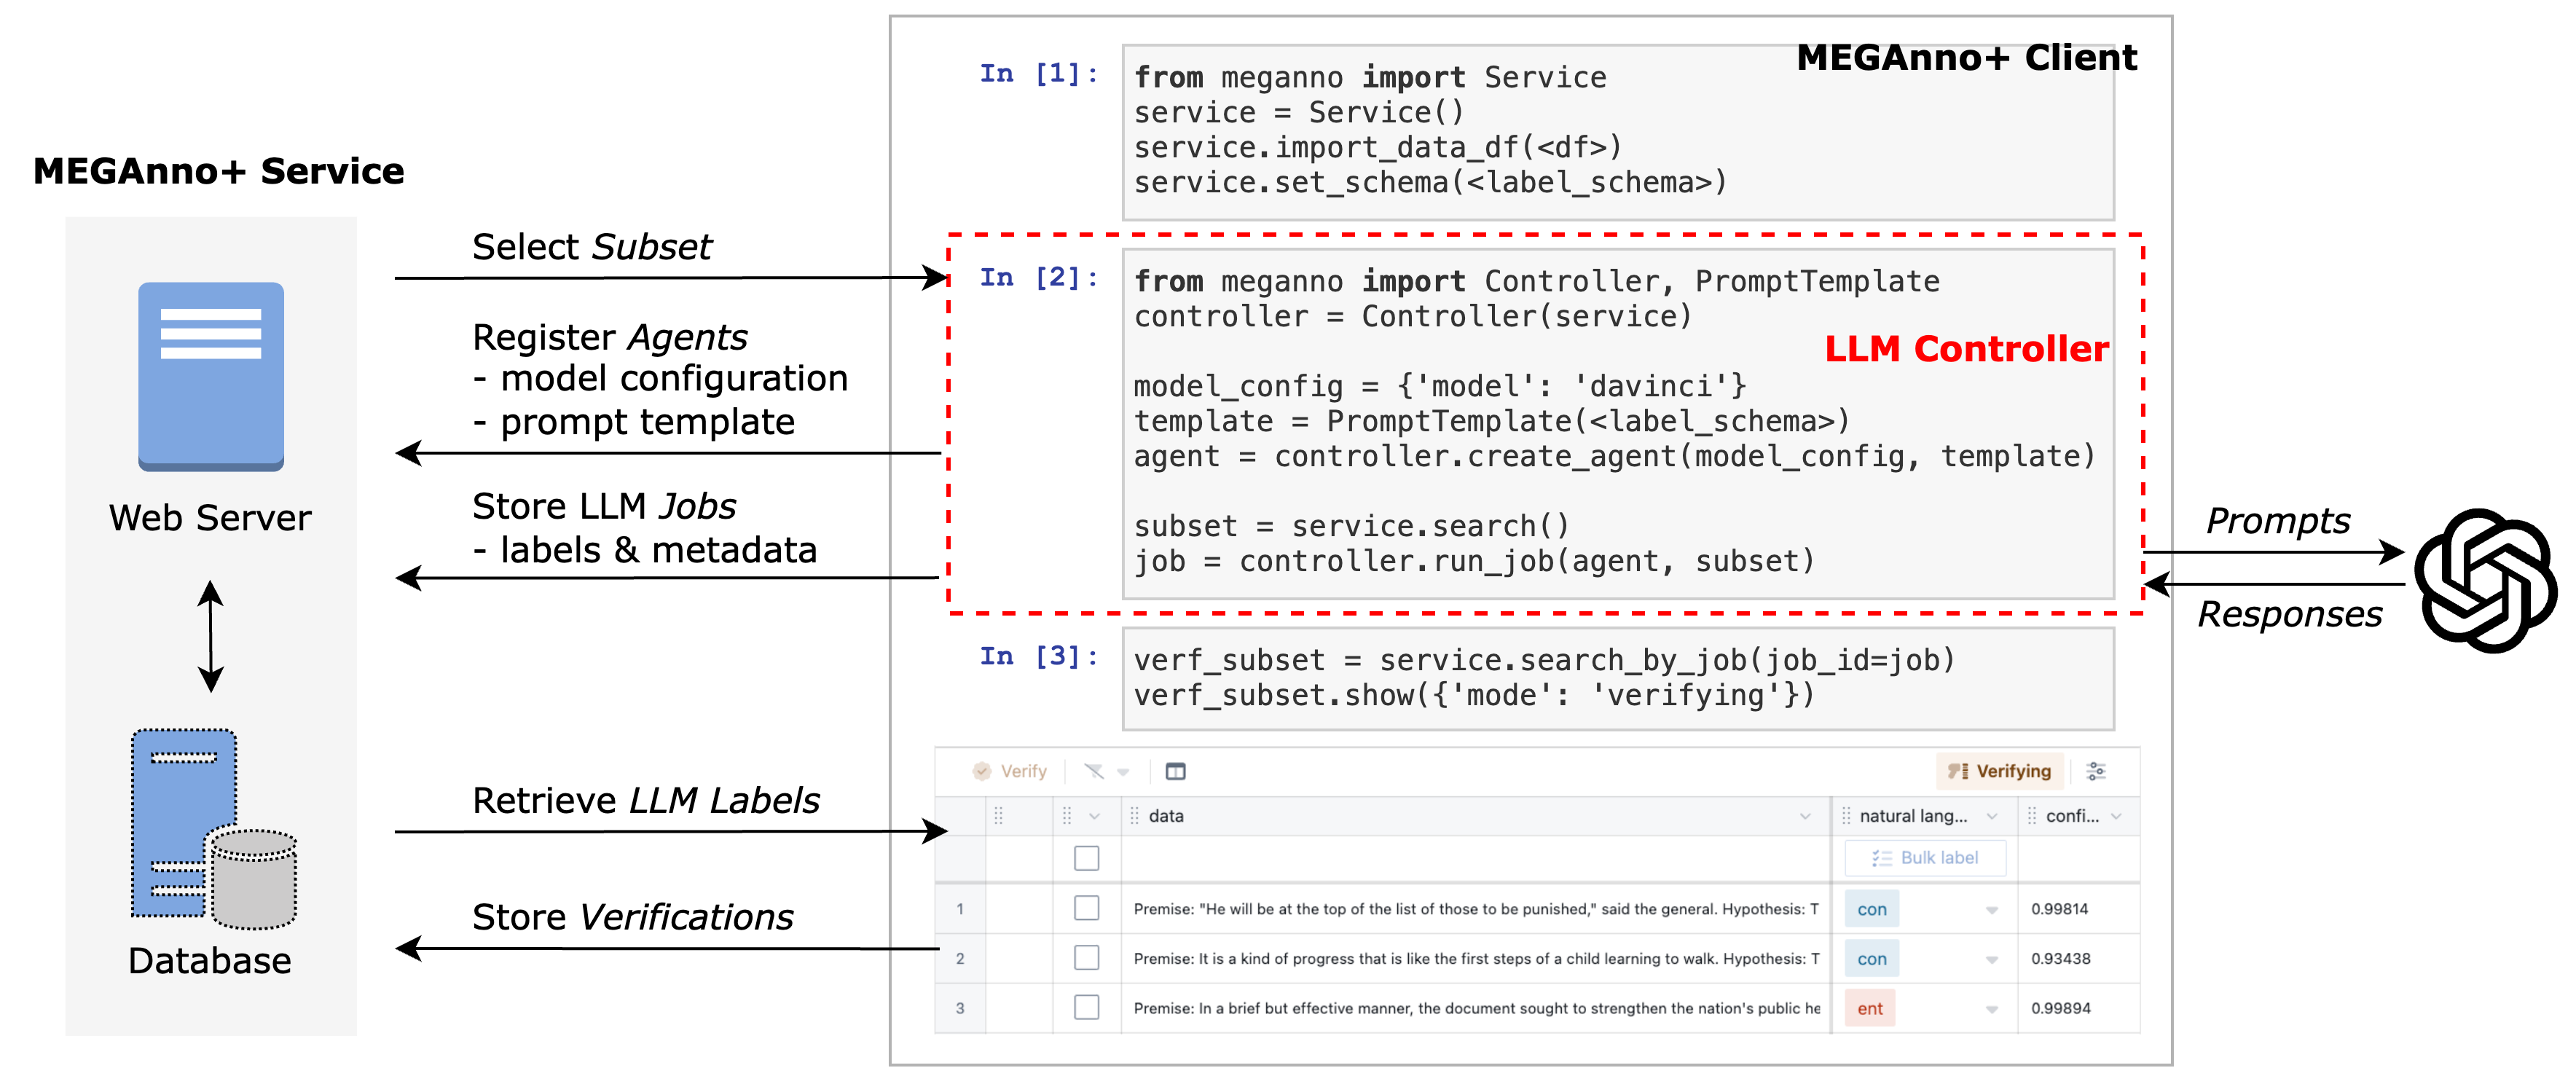
Task: Tick the checkbox for row 2
Action: coord(1086,958)
